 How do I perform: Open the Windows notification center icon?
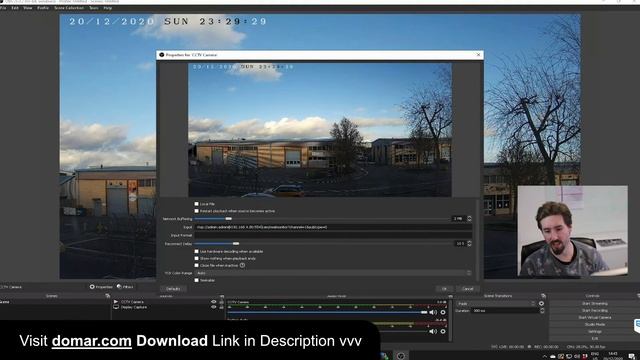(x=632, y=356)
